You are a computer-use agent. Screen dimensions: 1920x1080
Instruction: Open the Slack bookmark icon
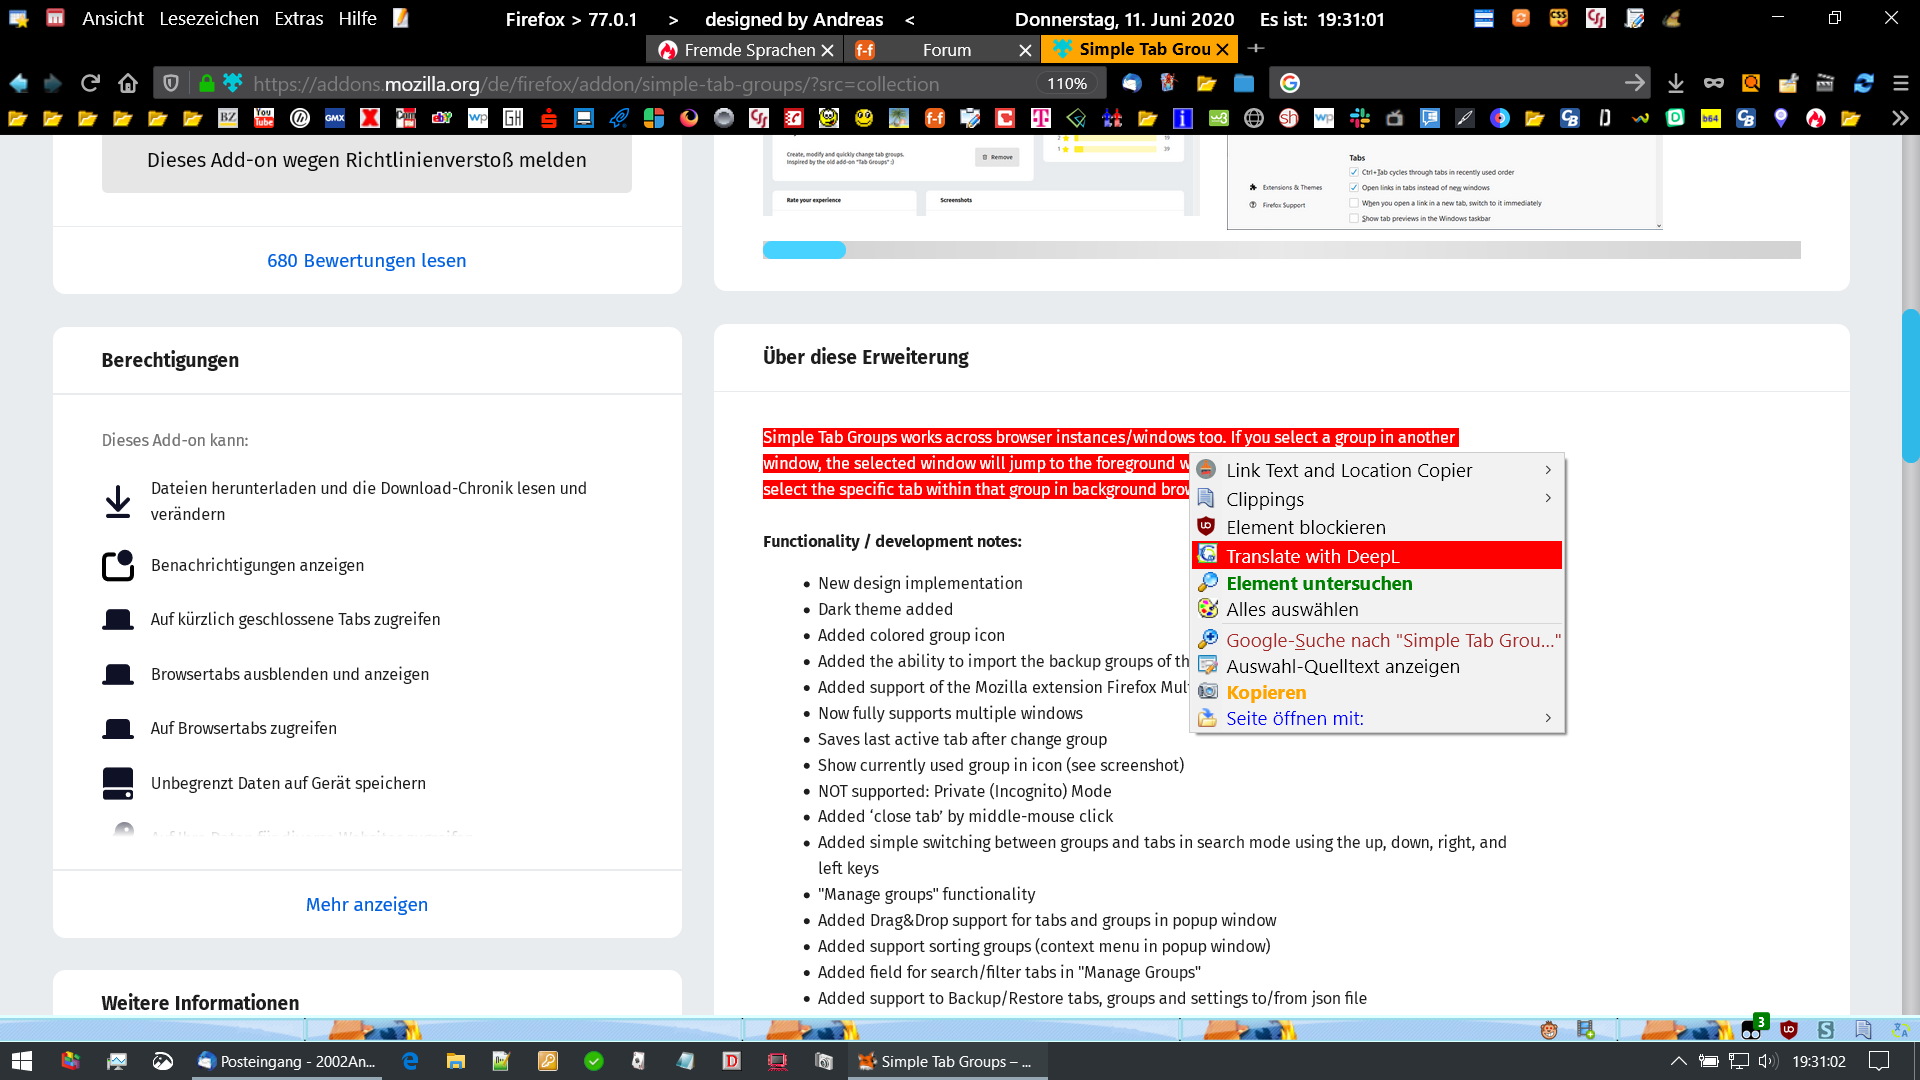[1359, 118]
